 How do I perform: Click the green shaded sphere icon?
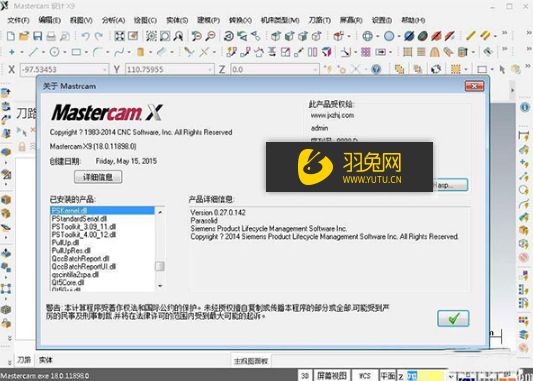(x=423, y=36)
